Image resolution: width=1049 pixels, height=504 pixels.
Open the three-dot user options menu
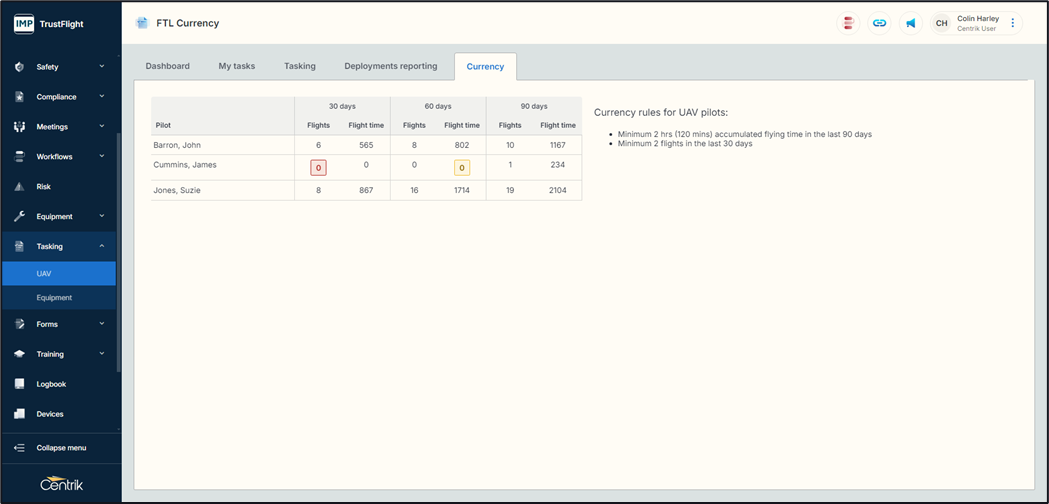pyautogui.click(x=1013, y=23)
